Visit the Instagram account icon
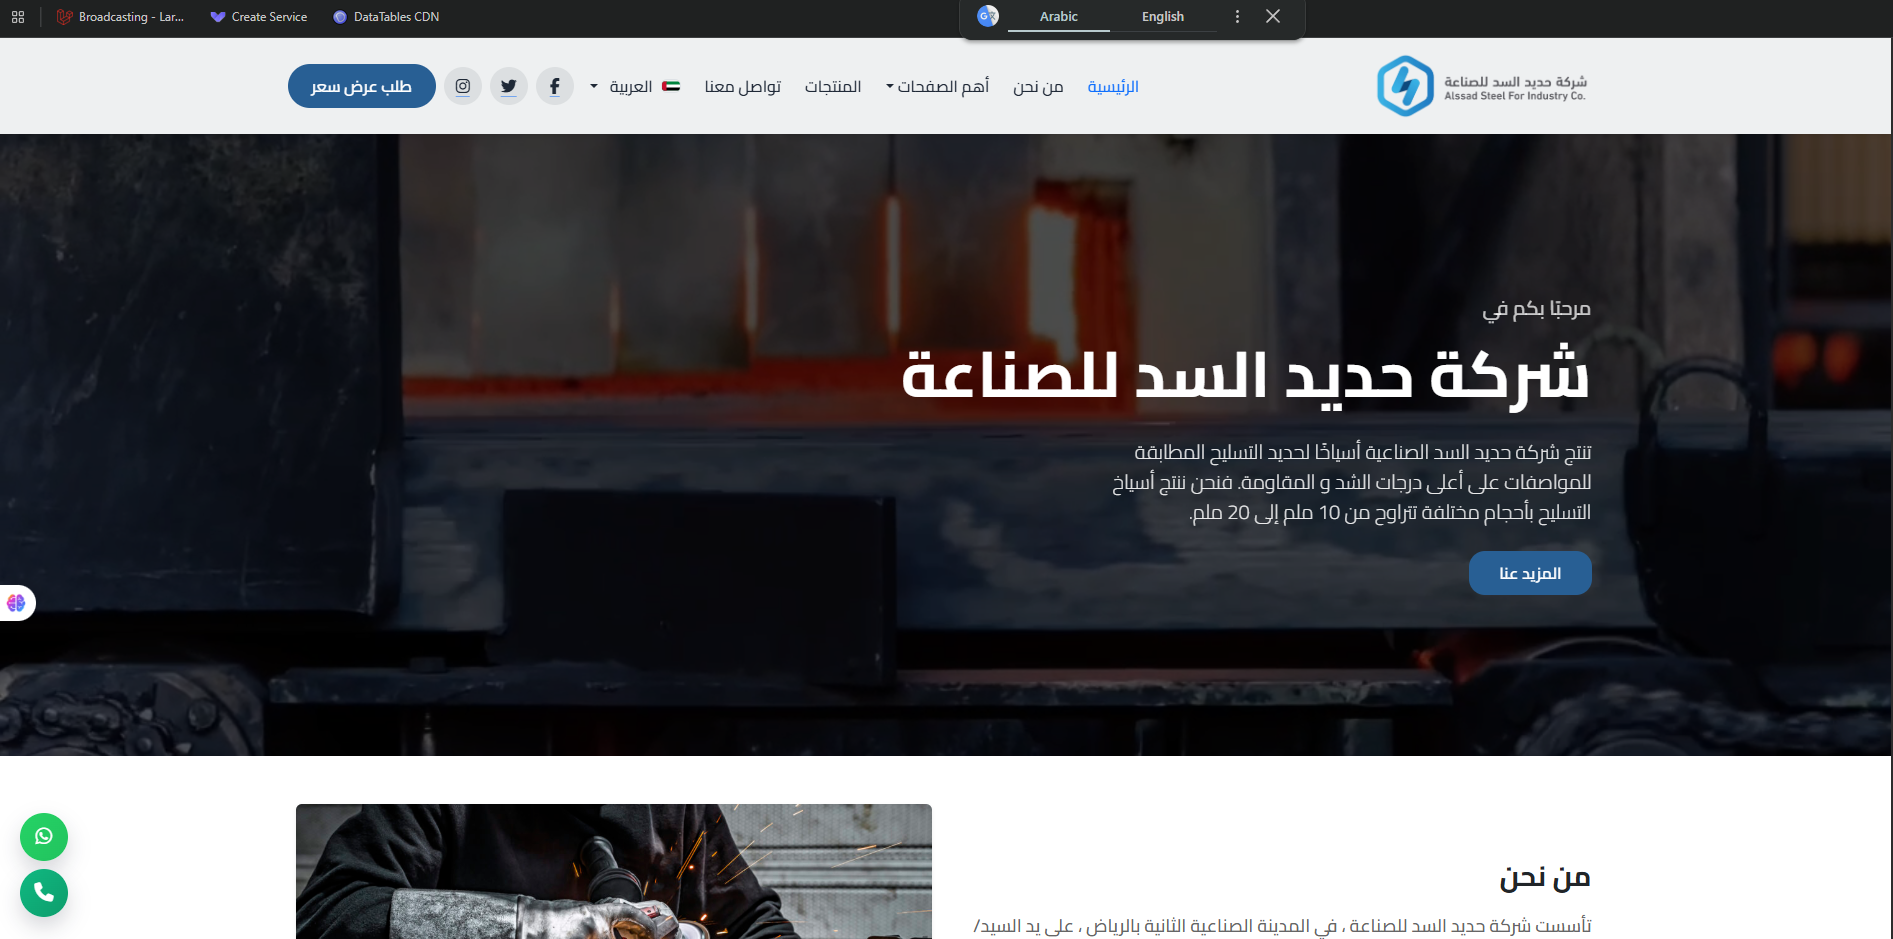 pos(462,86)
